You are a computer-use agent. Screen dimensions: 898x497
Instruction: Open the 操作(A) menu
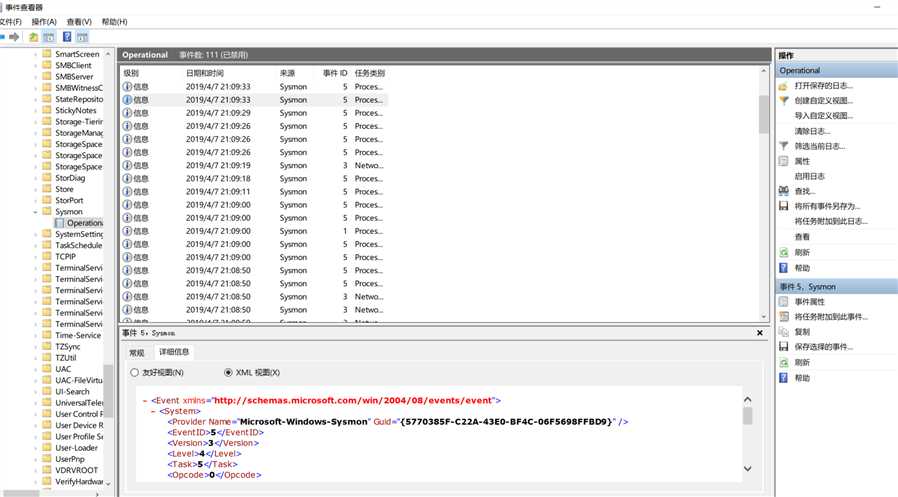click(44, 22)
